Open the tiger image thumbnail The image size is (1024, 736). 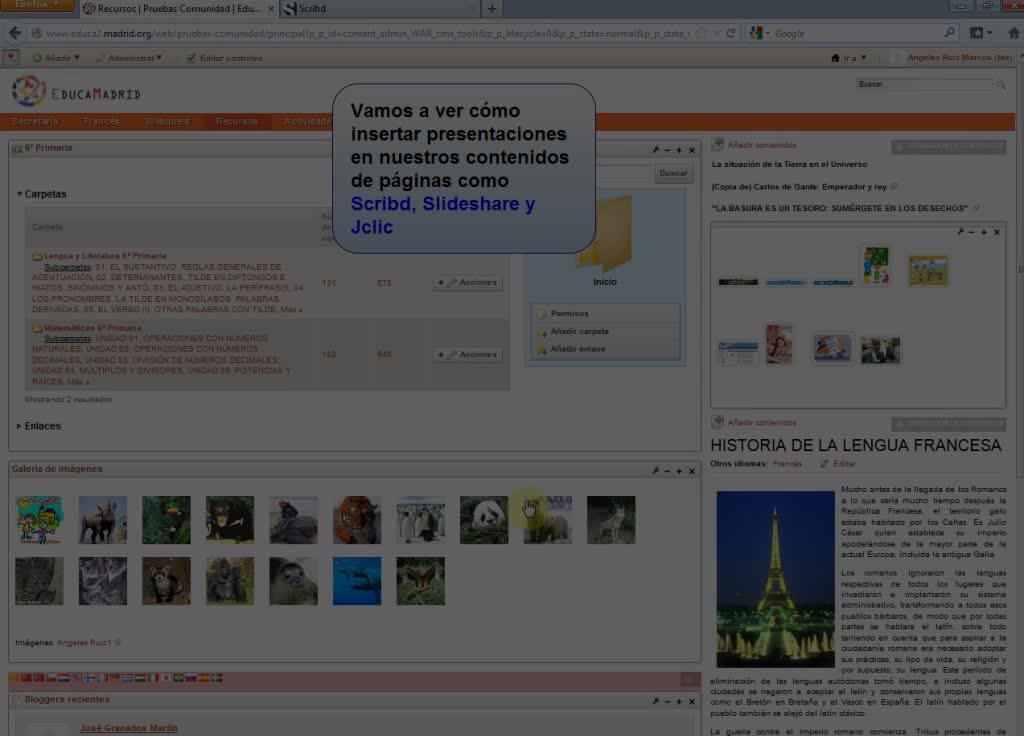(357, 520)
